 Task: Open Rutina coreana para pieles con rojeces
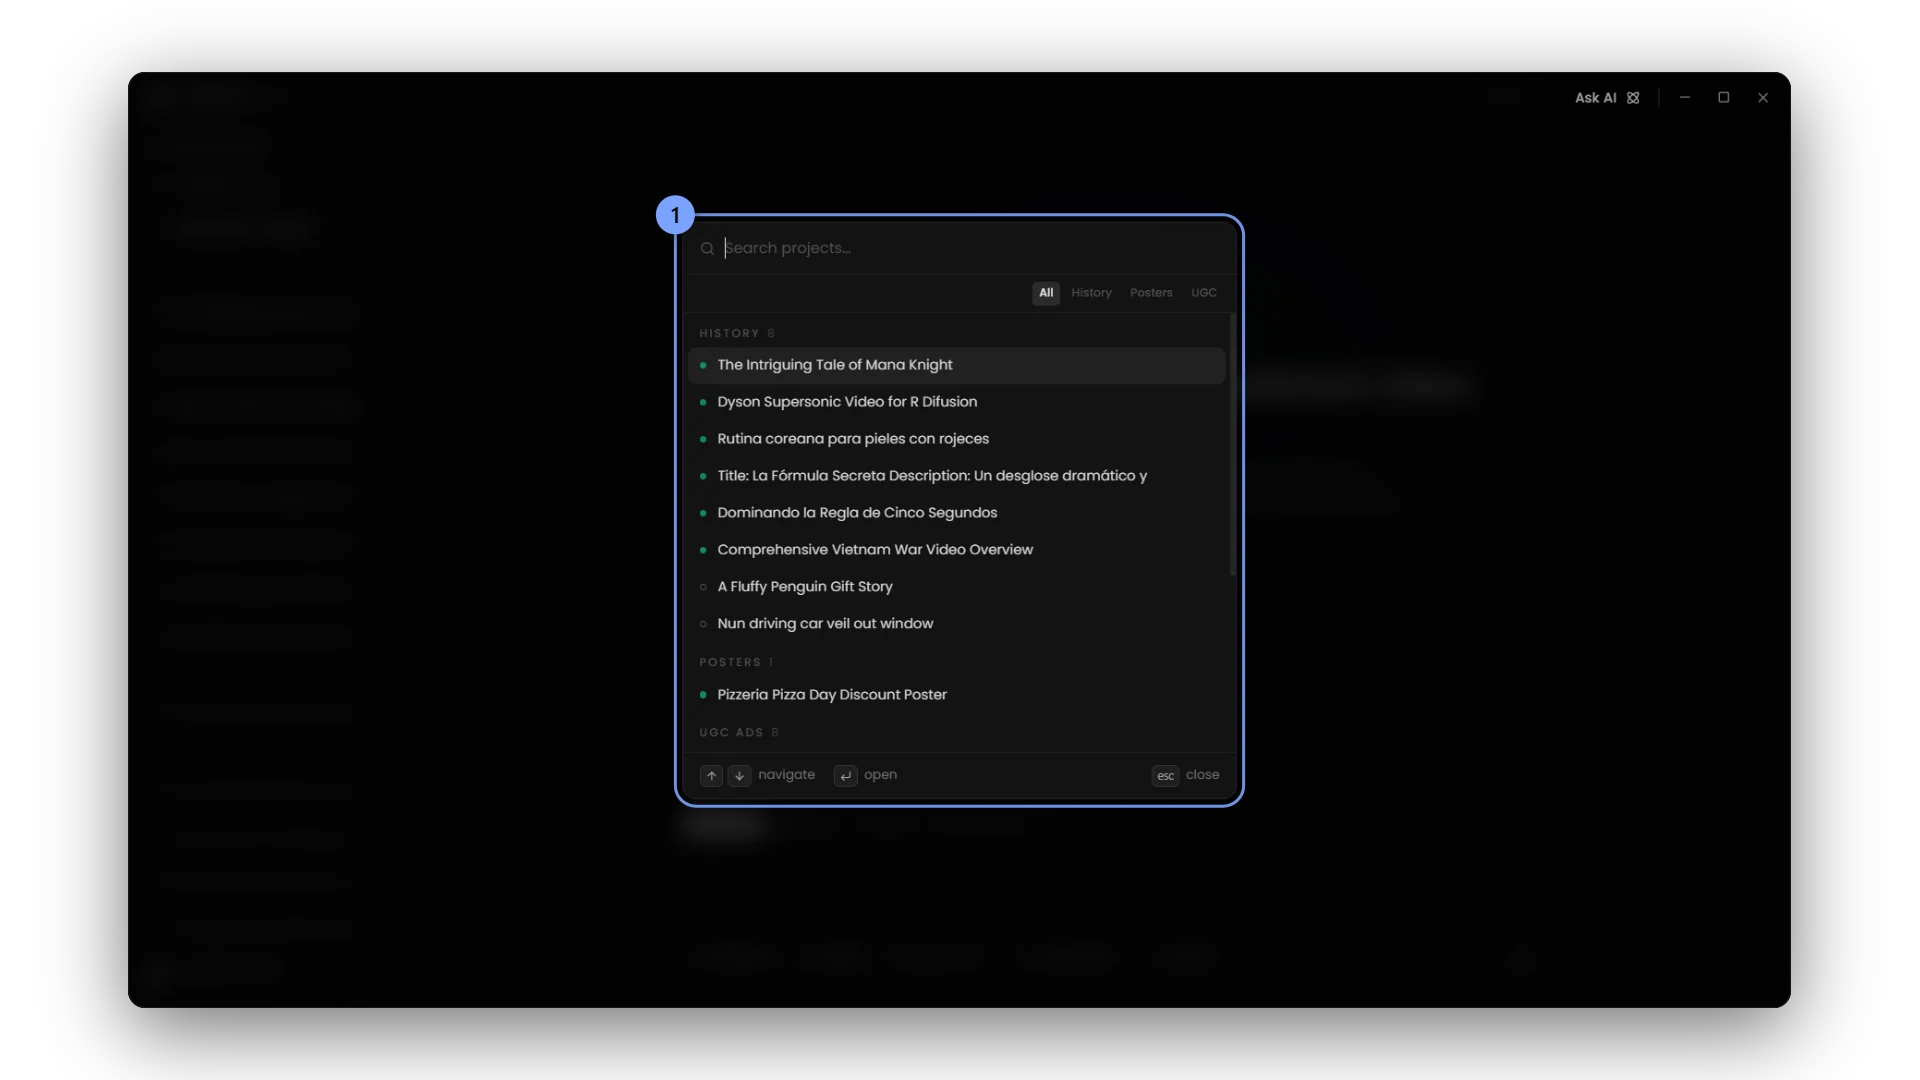956,439
